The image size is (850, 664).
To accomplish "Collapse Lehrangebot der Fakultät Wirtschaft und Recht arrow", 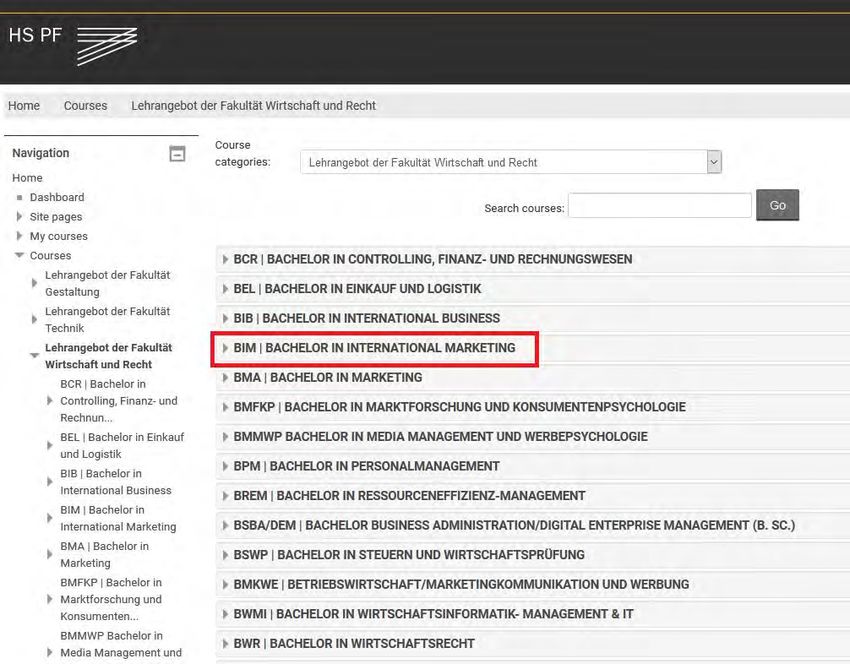I will 34,356.
